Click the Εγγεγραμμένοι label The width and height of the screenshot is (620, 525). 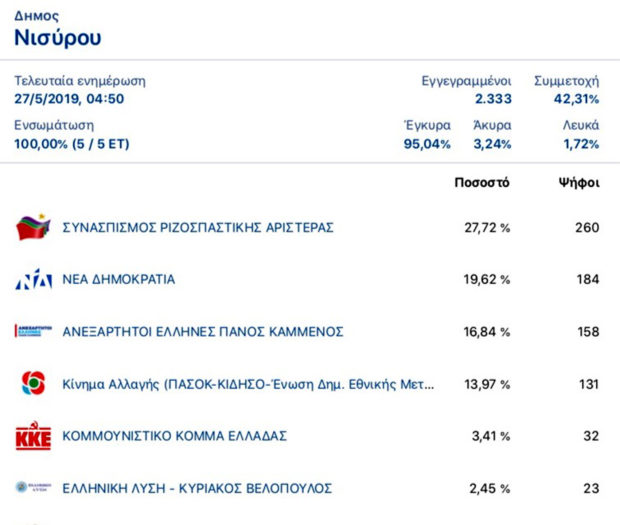point(467,81)
